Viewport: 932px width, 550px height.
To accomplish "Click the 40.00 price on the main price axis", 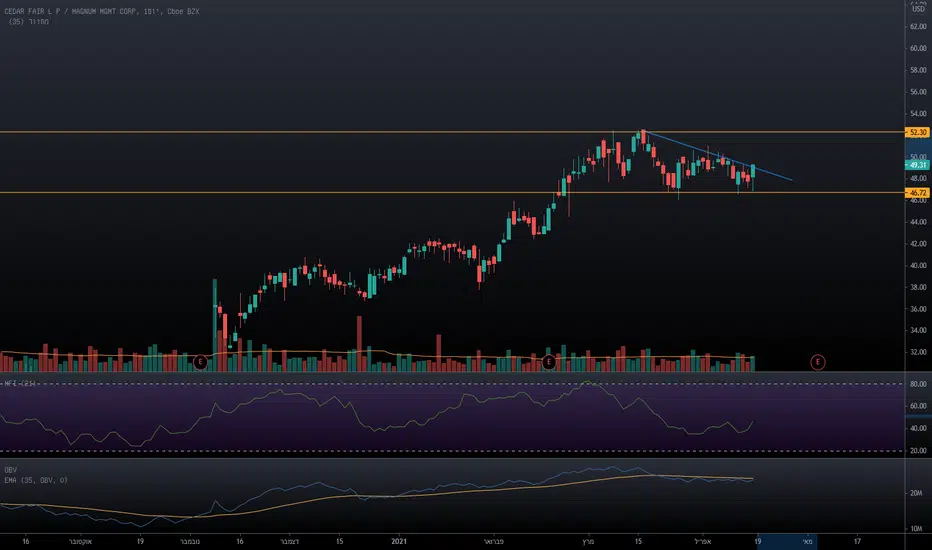I will click(x=918, y=265).
